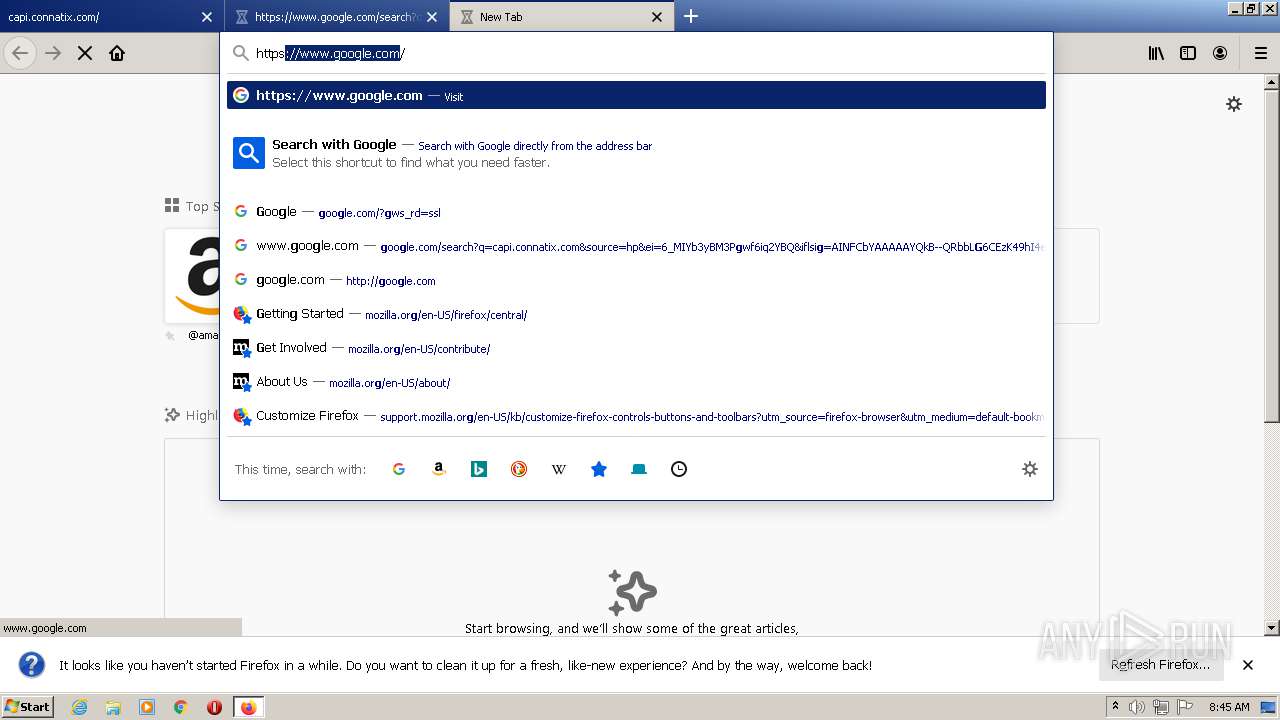Click the forward navigation arrow
1280x720 pixels.
53,53
